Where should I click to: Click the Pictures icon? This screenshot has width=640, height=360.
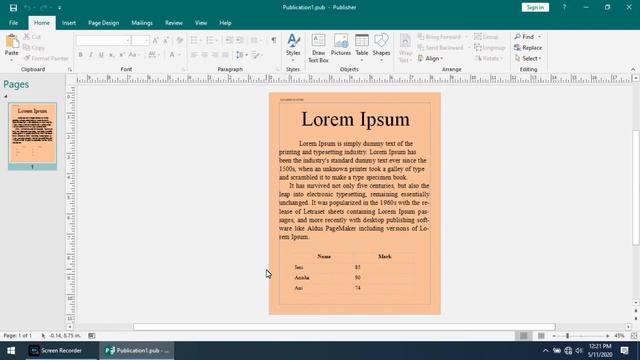tap(341, 45)
